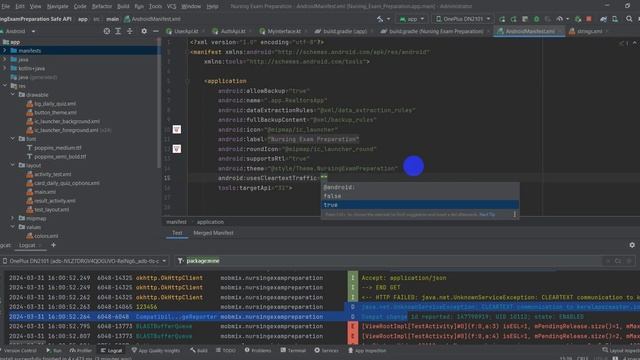Click the red Stop icon in toolbar
This screenshot has width=640, height=360.
pyautogui.click(x=589, y=19)
